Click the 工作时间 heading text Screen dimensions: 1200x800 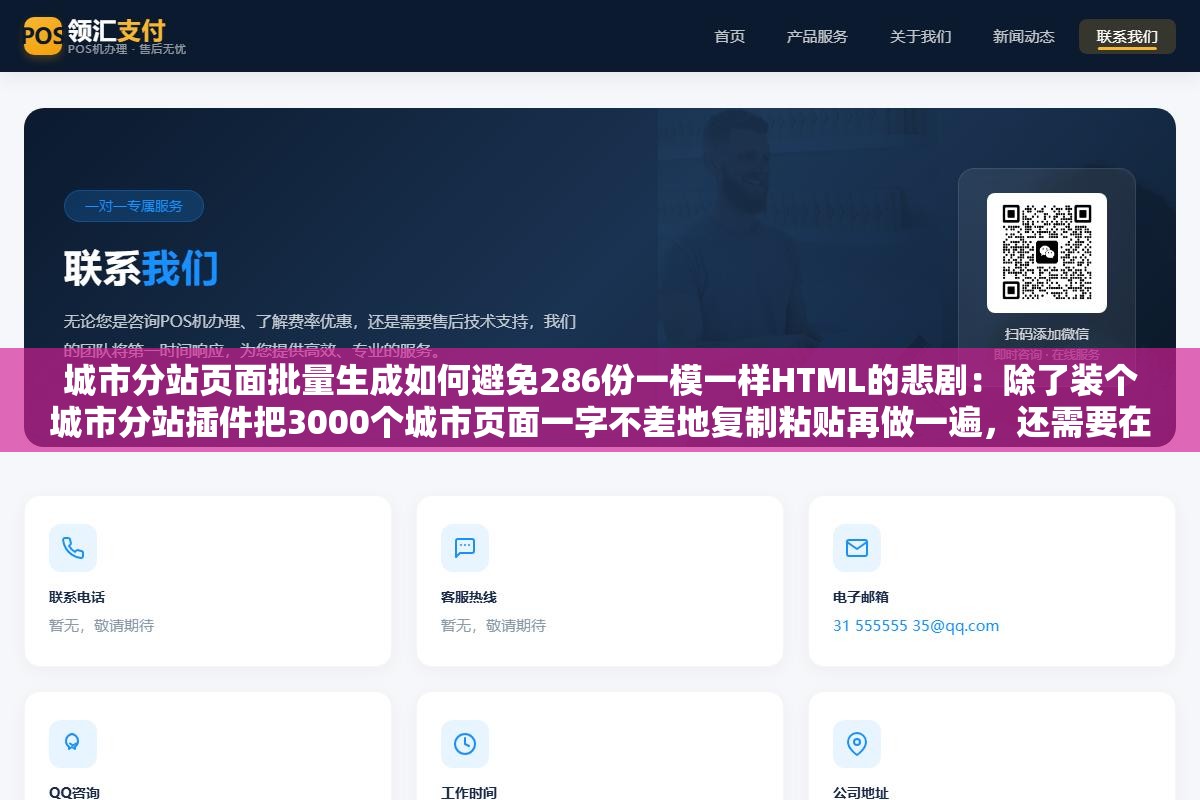point(469,793)
